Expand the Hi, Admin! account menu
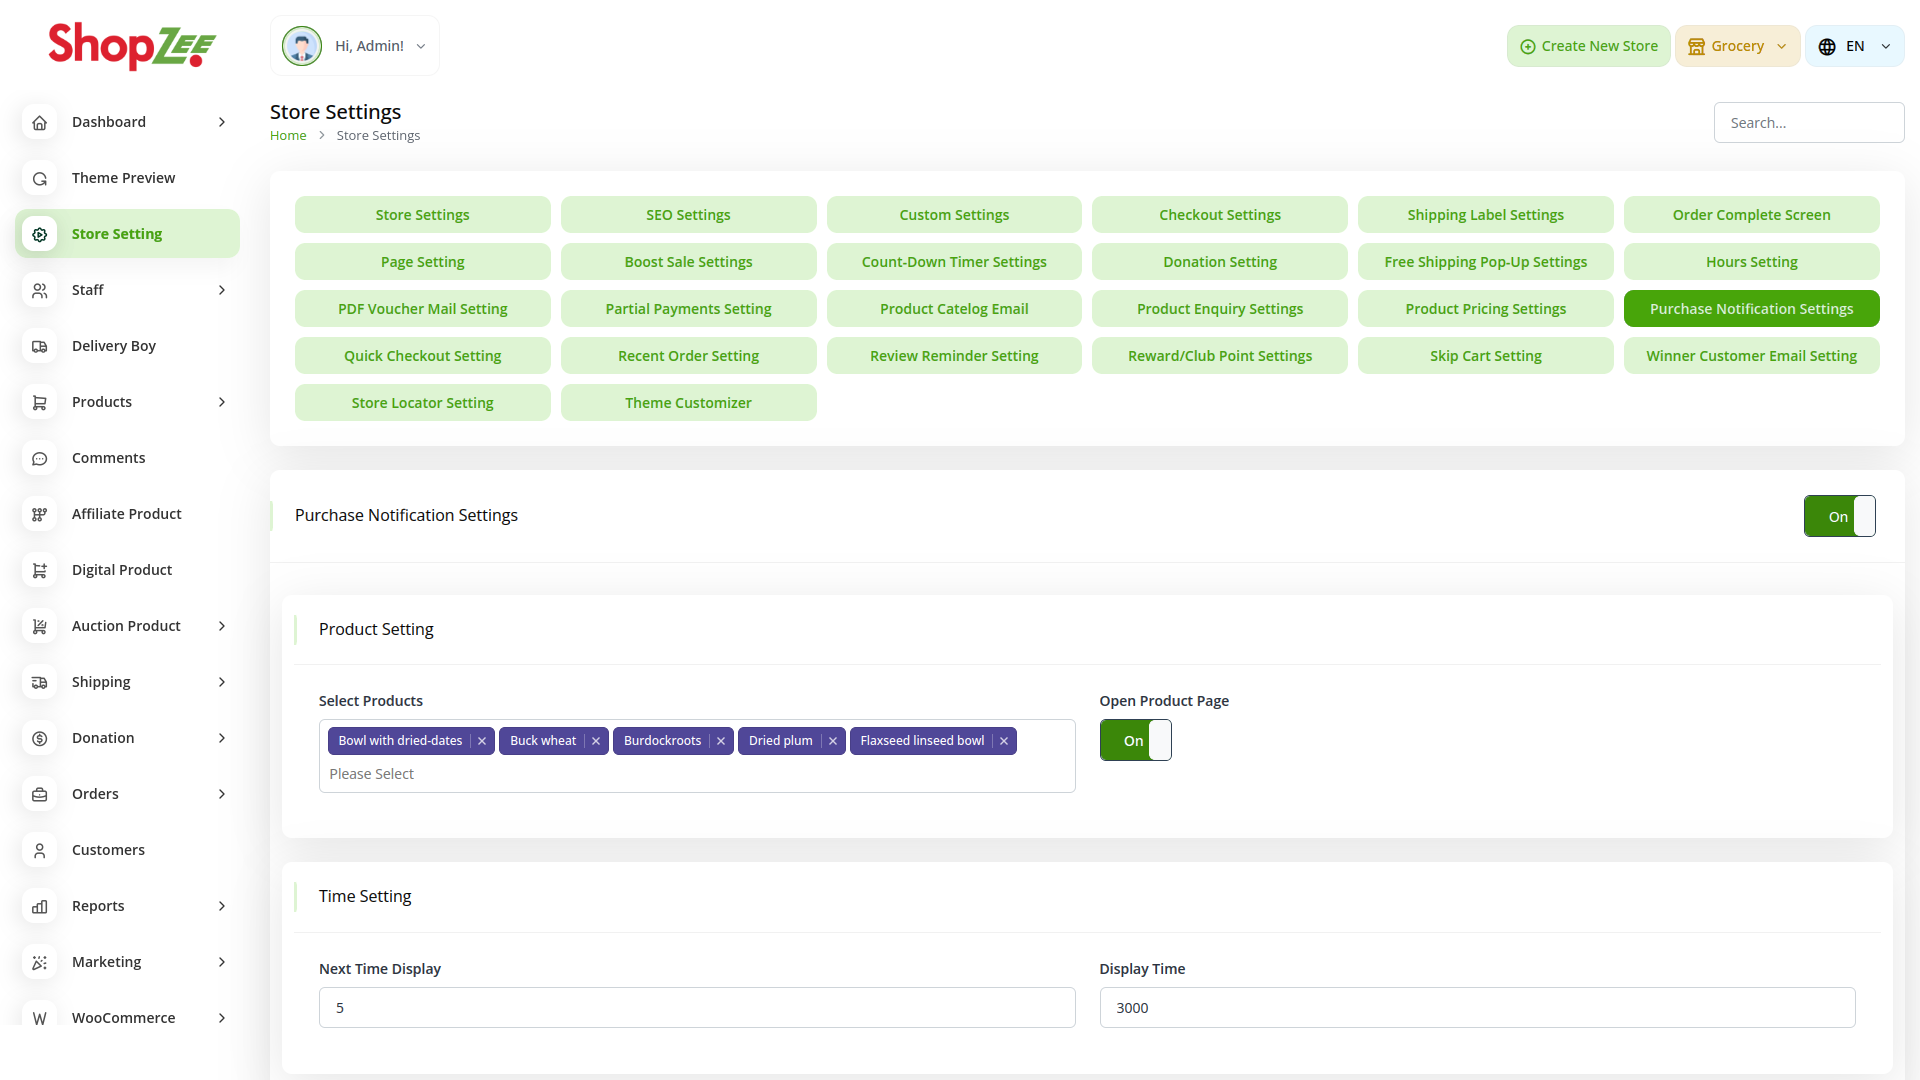Viewport: 1920px width, 1080px height. [421, 46]
